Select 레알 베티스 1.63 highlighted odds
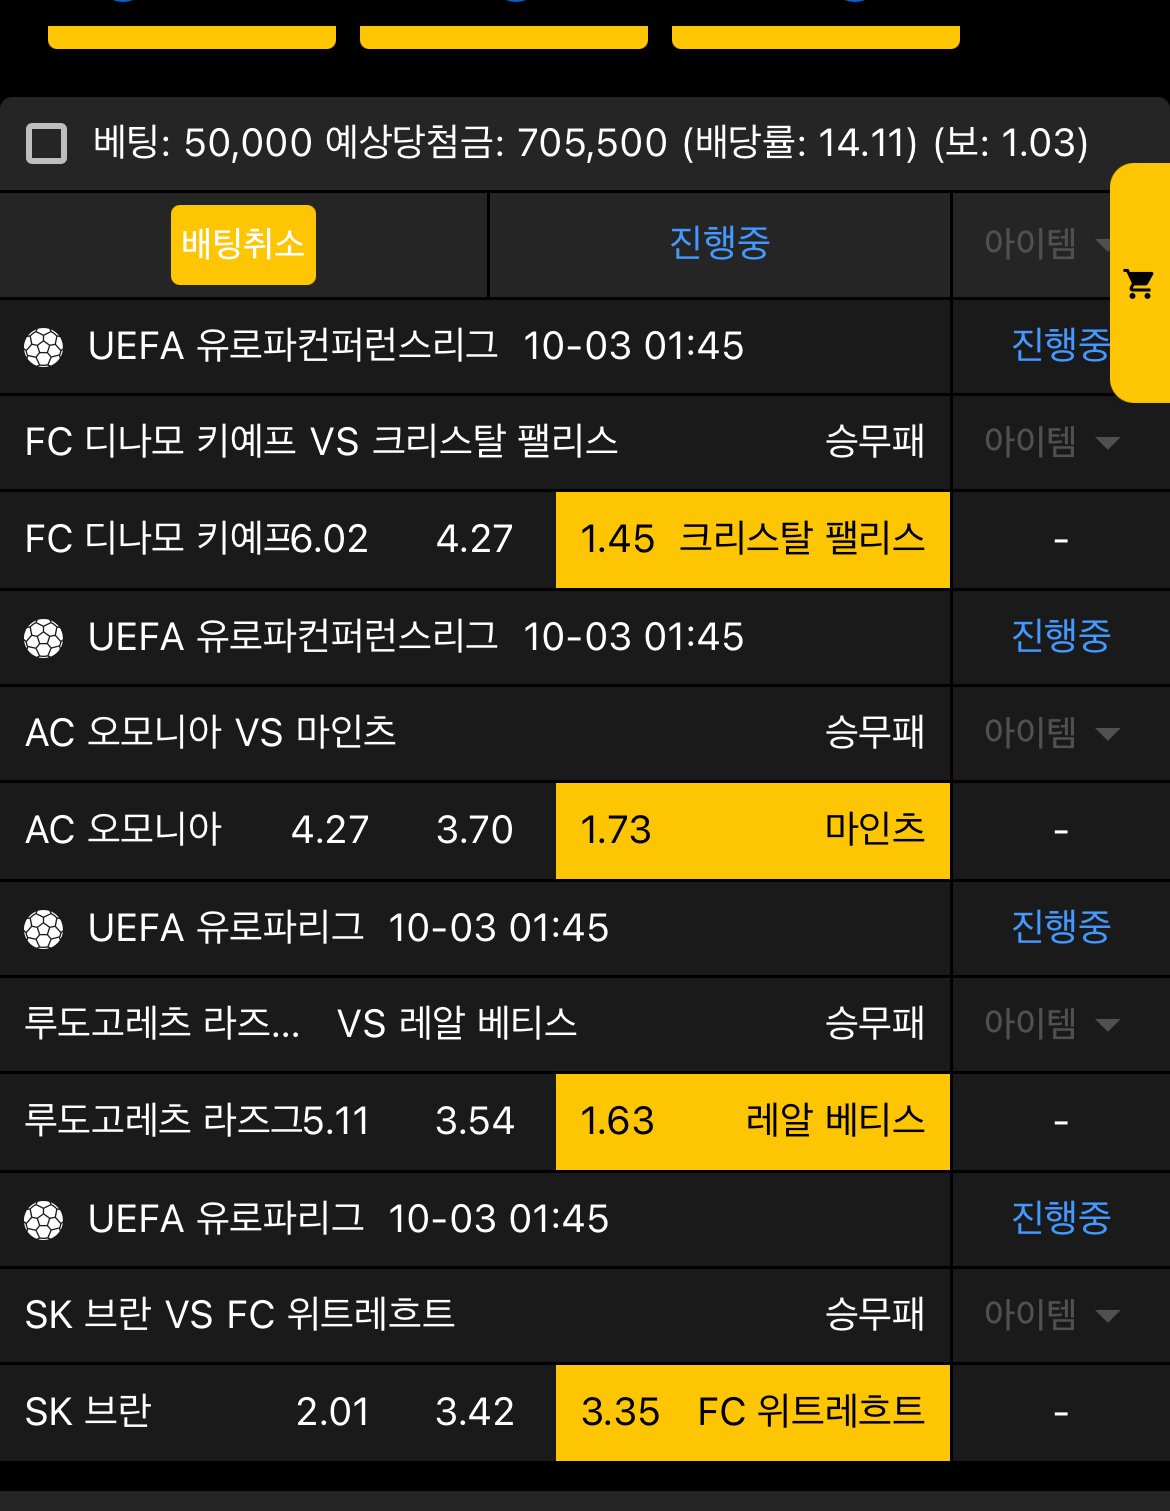1170x1511 pixels. click(x=752, y=1121)
